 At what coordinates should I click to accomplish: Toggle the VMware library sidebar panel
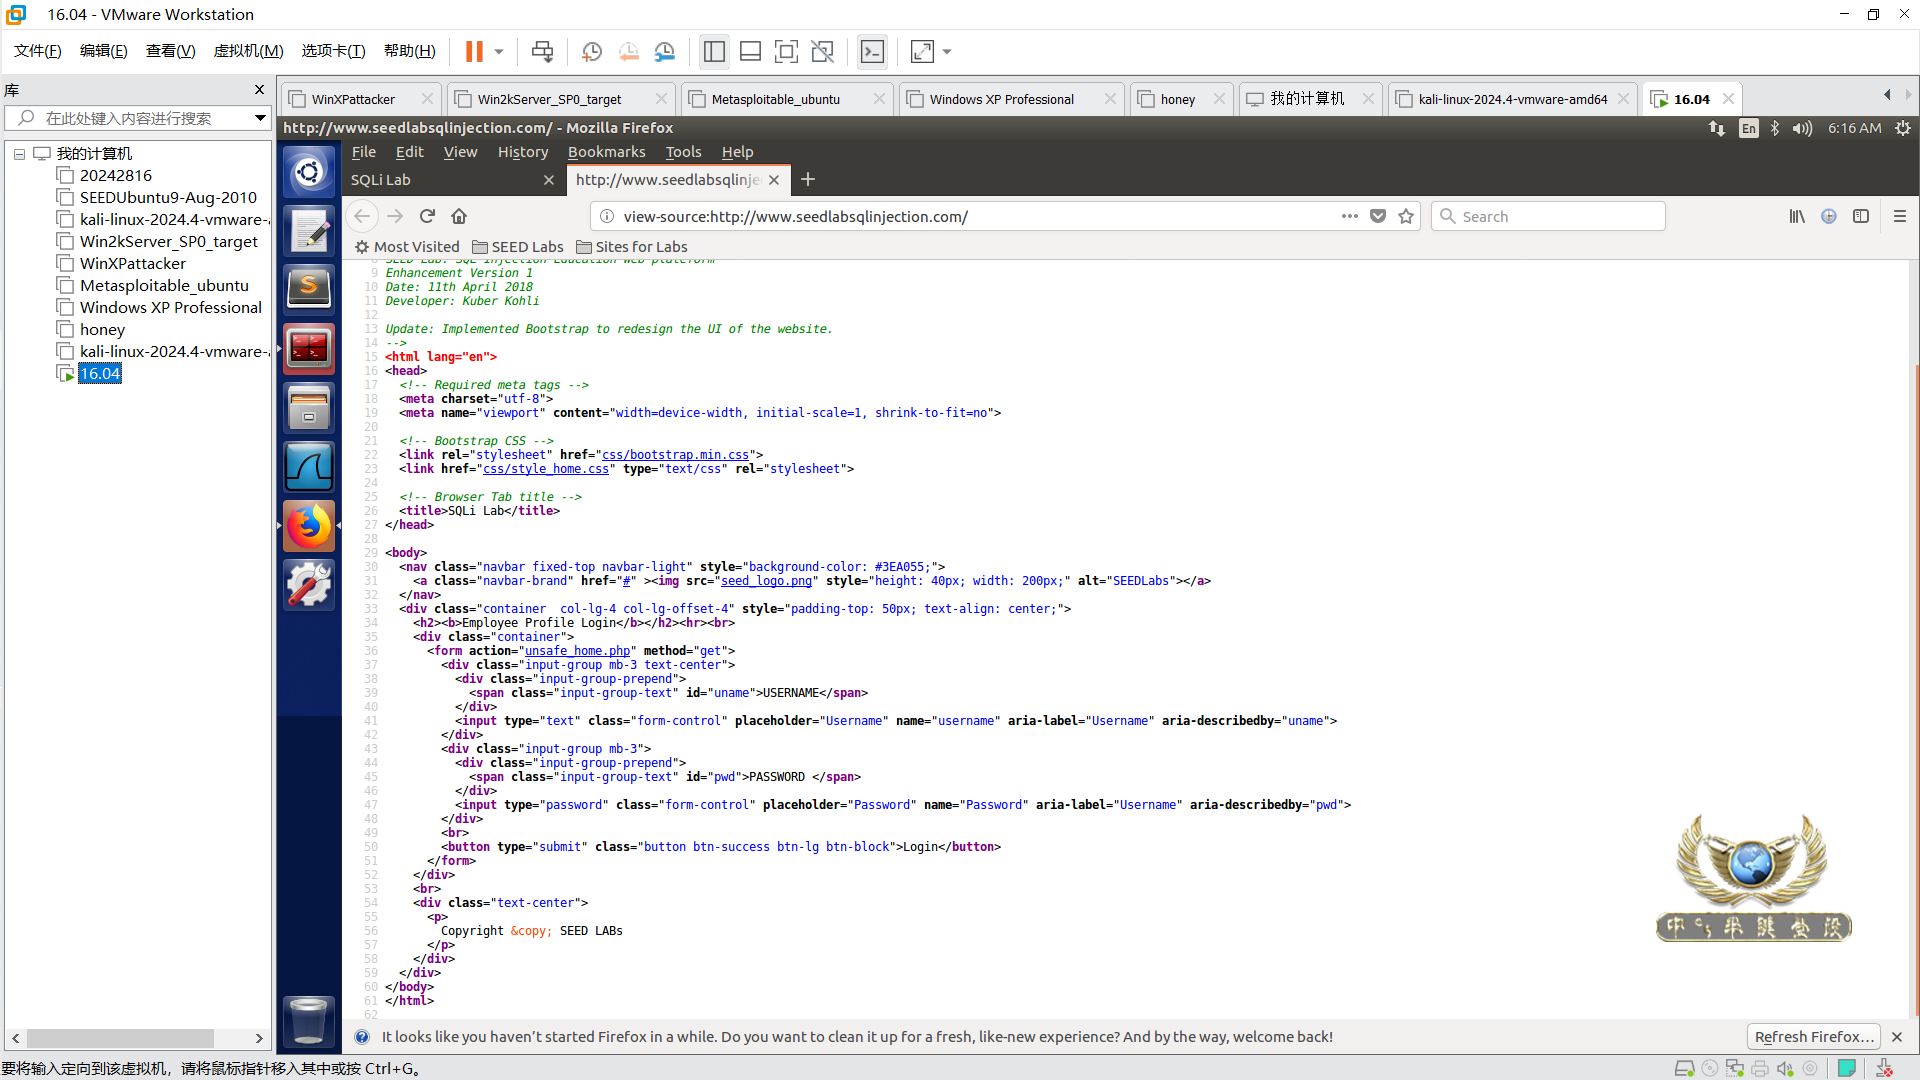click(714, 51)
